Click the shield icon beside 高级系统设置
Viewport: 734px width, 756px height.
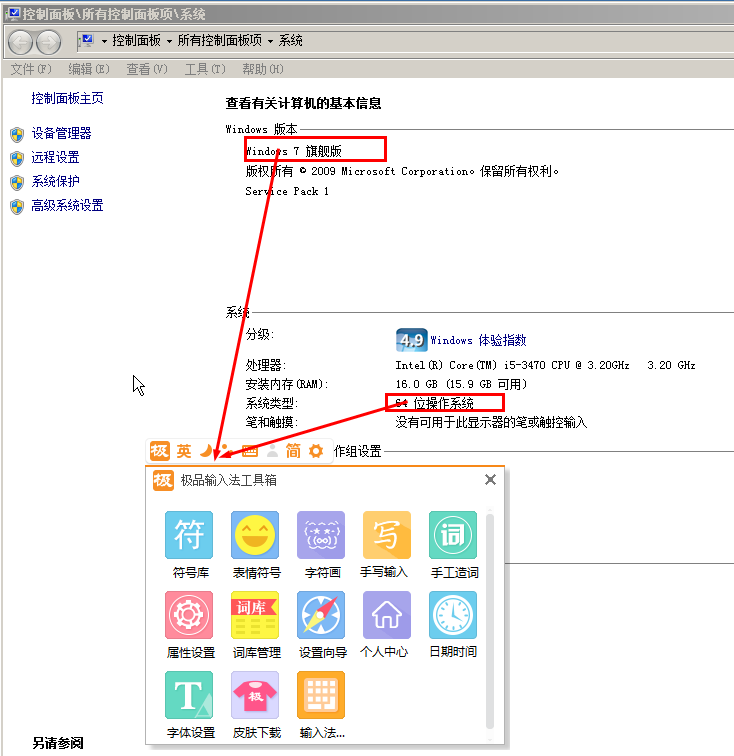17,207
